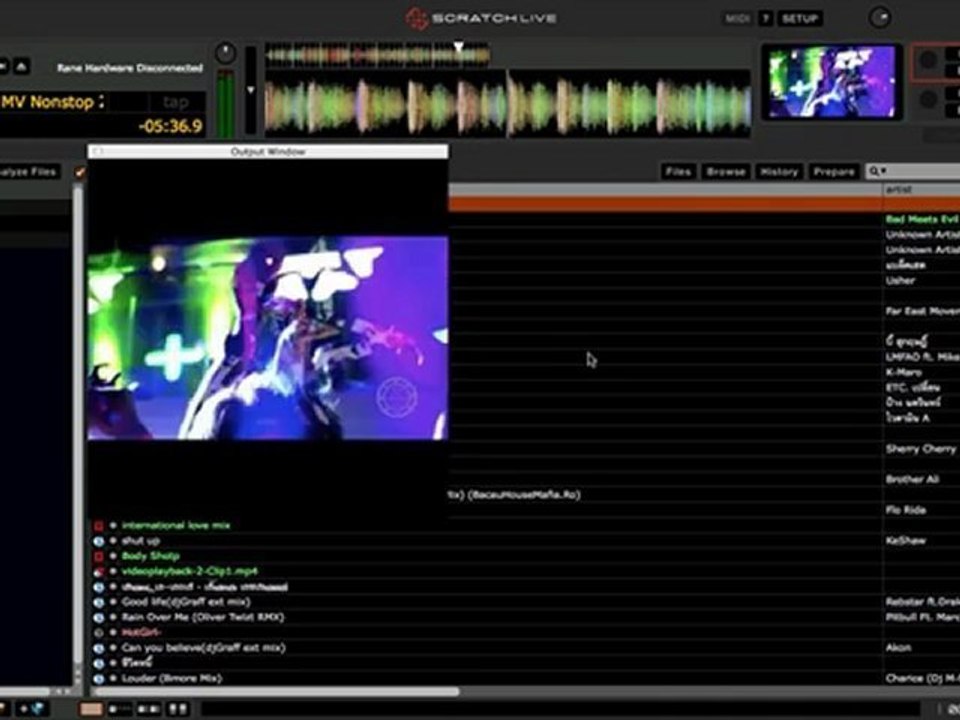Toggle the checkbox beside Analyze Files

pyautogui.click(x=80, y=172)
